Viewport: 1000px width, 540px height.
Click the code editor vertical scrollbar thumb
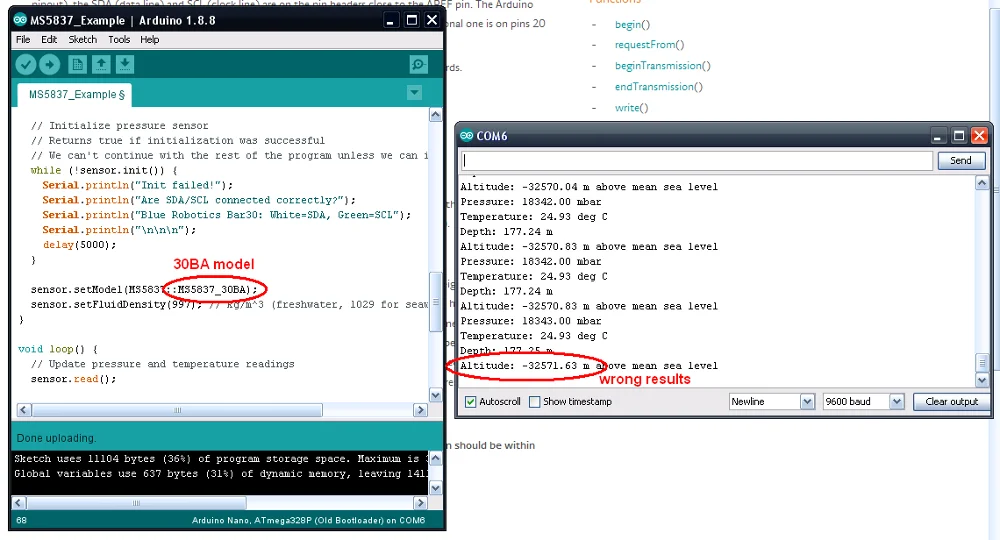point(436,302)
